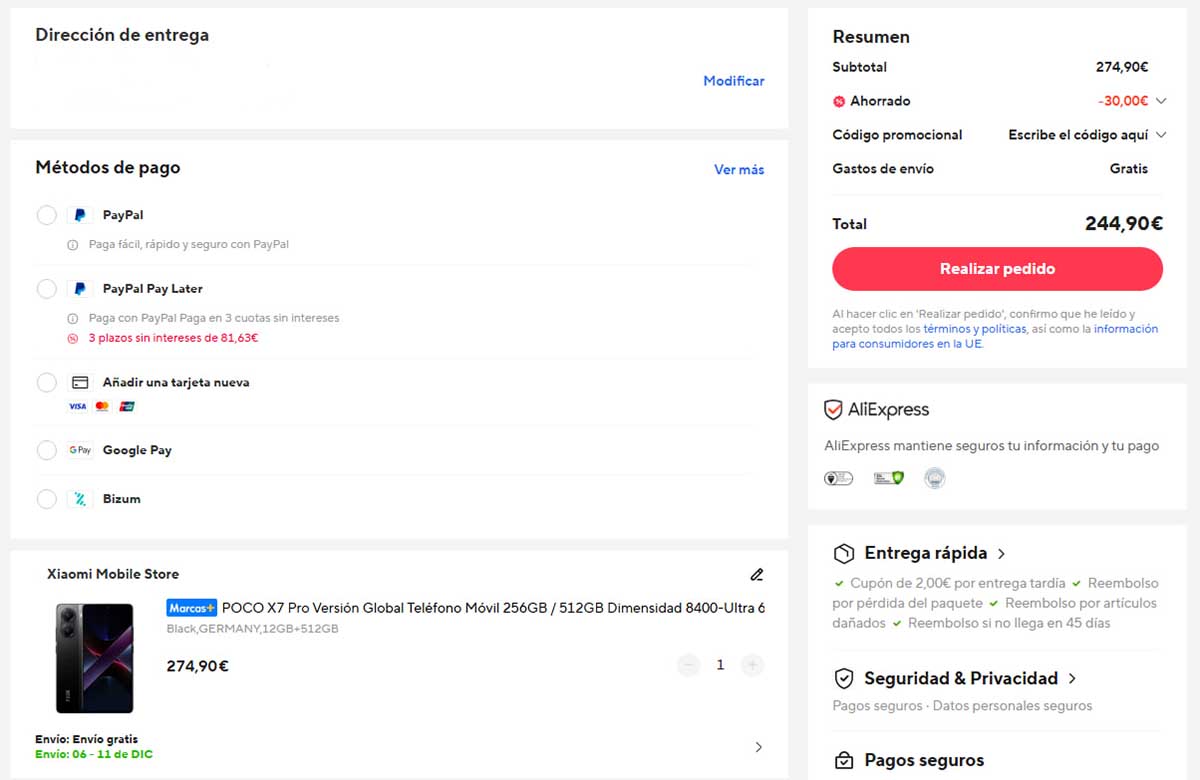Click the edit pencil on Xiaomi Mobile Store
Screen dimensions: 1200x780
point(757,574)
